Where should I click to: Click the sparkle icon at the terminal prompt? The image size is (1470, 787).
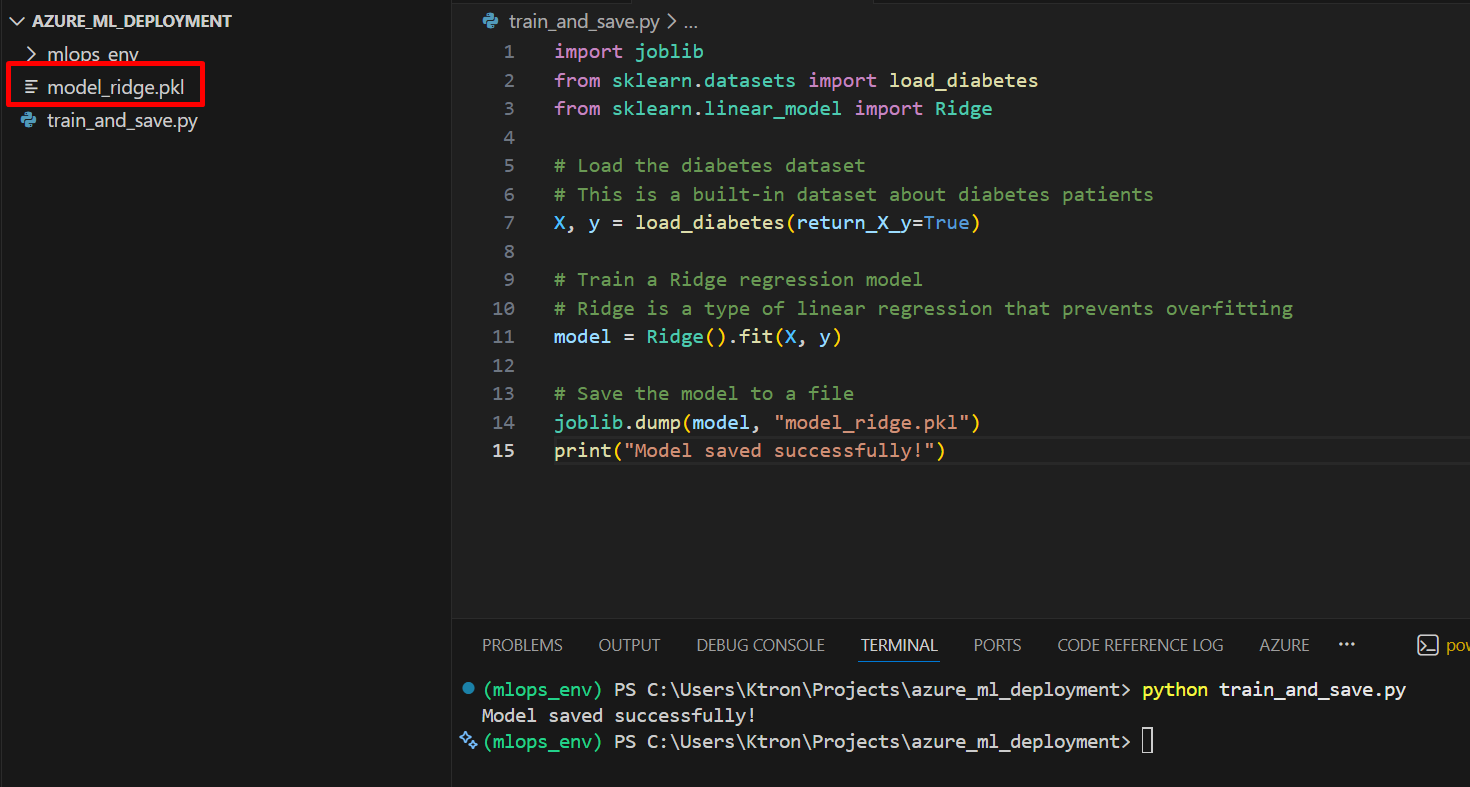point(467,741)
